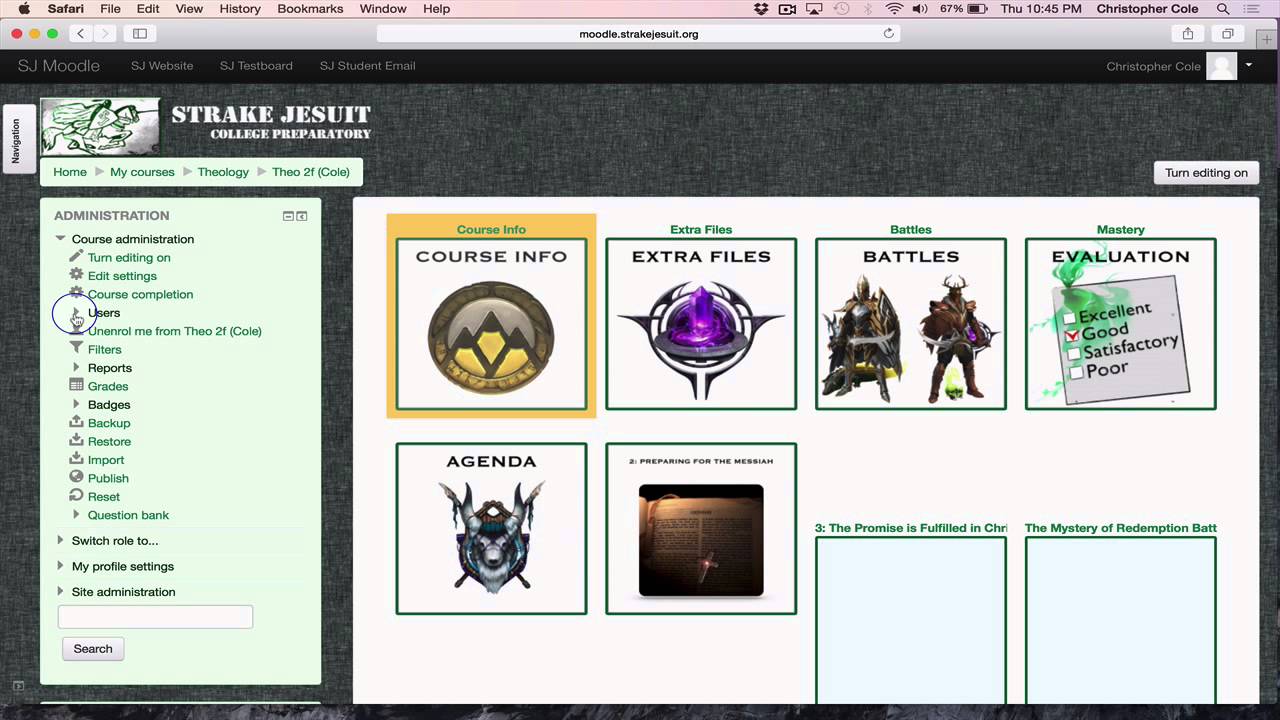Viewport: 1280px width, 720px height.
Task: Toggle Safari's sidebar button
Action: click(x=140, y=33)
